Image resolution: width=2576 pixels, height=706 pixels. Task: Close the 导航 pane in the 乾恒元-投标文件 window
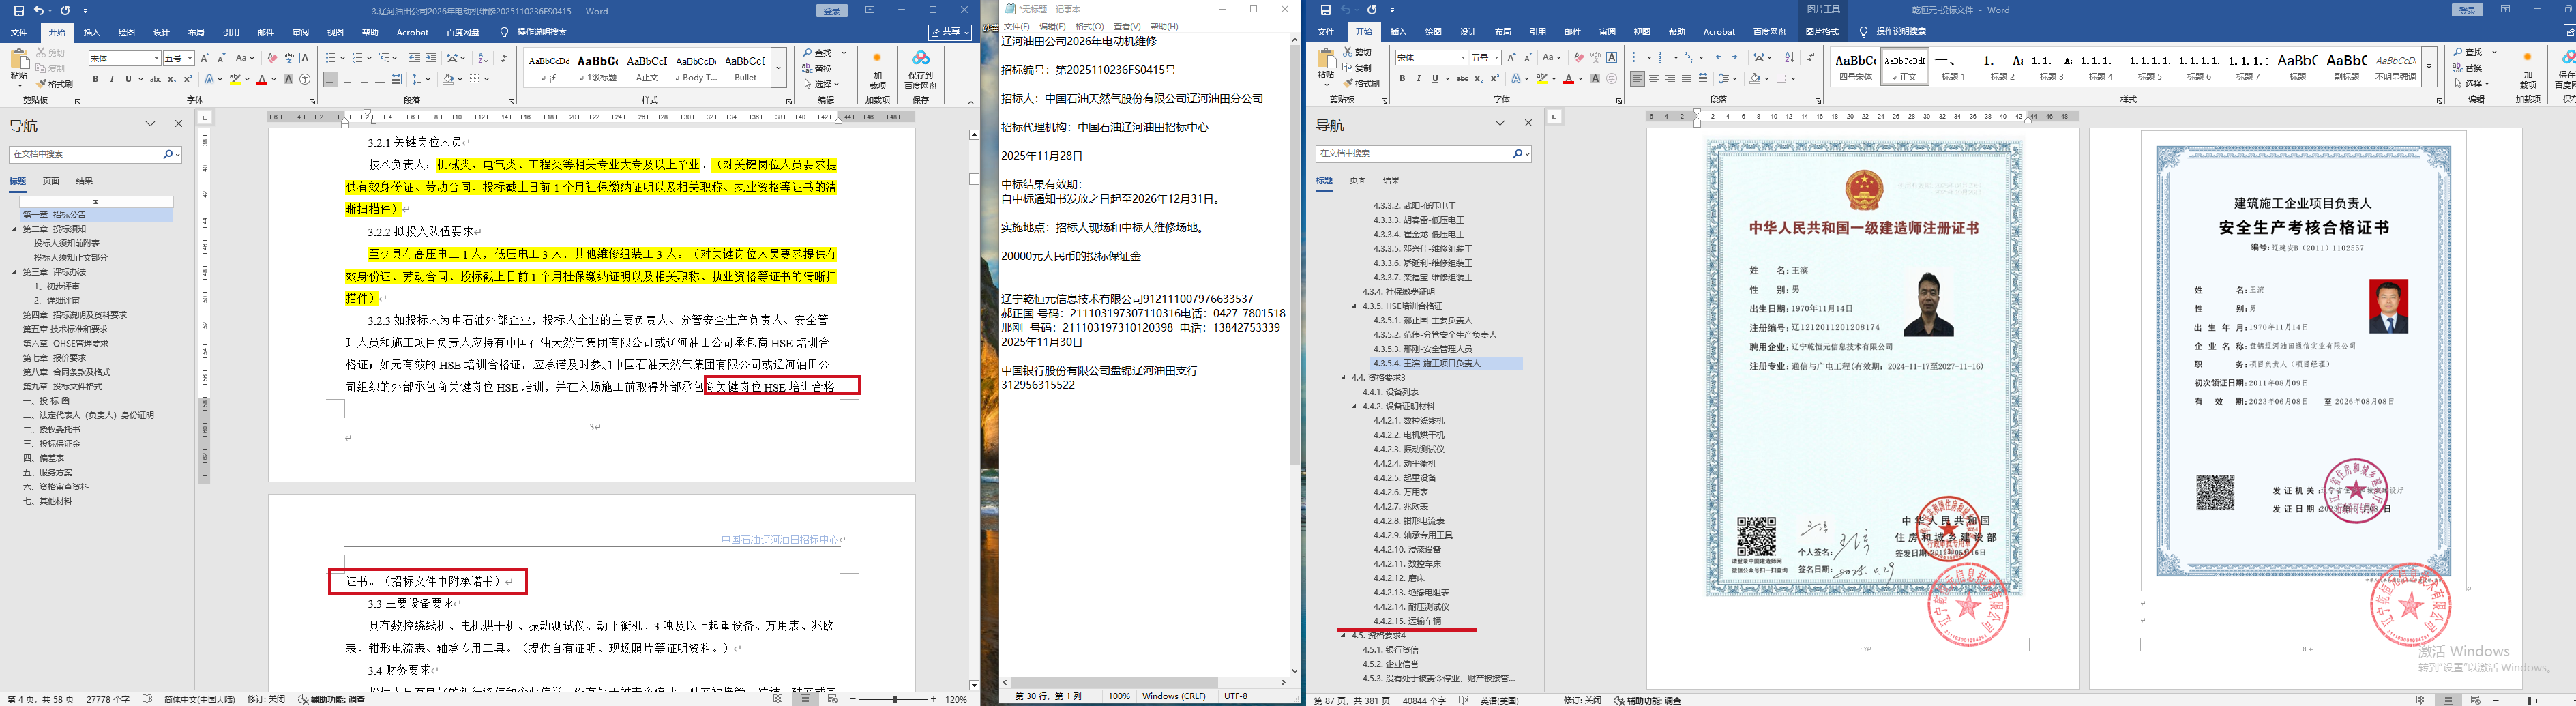[1528, 123]
